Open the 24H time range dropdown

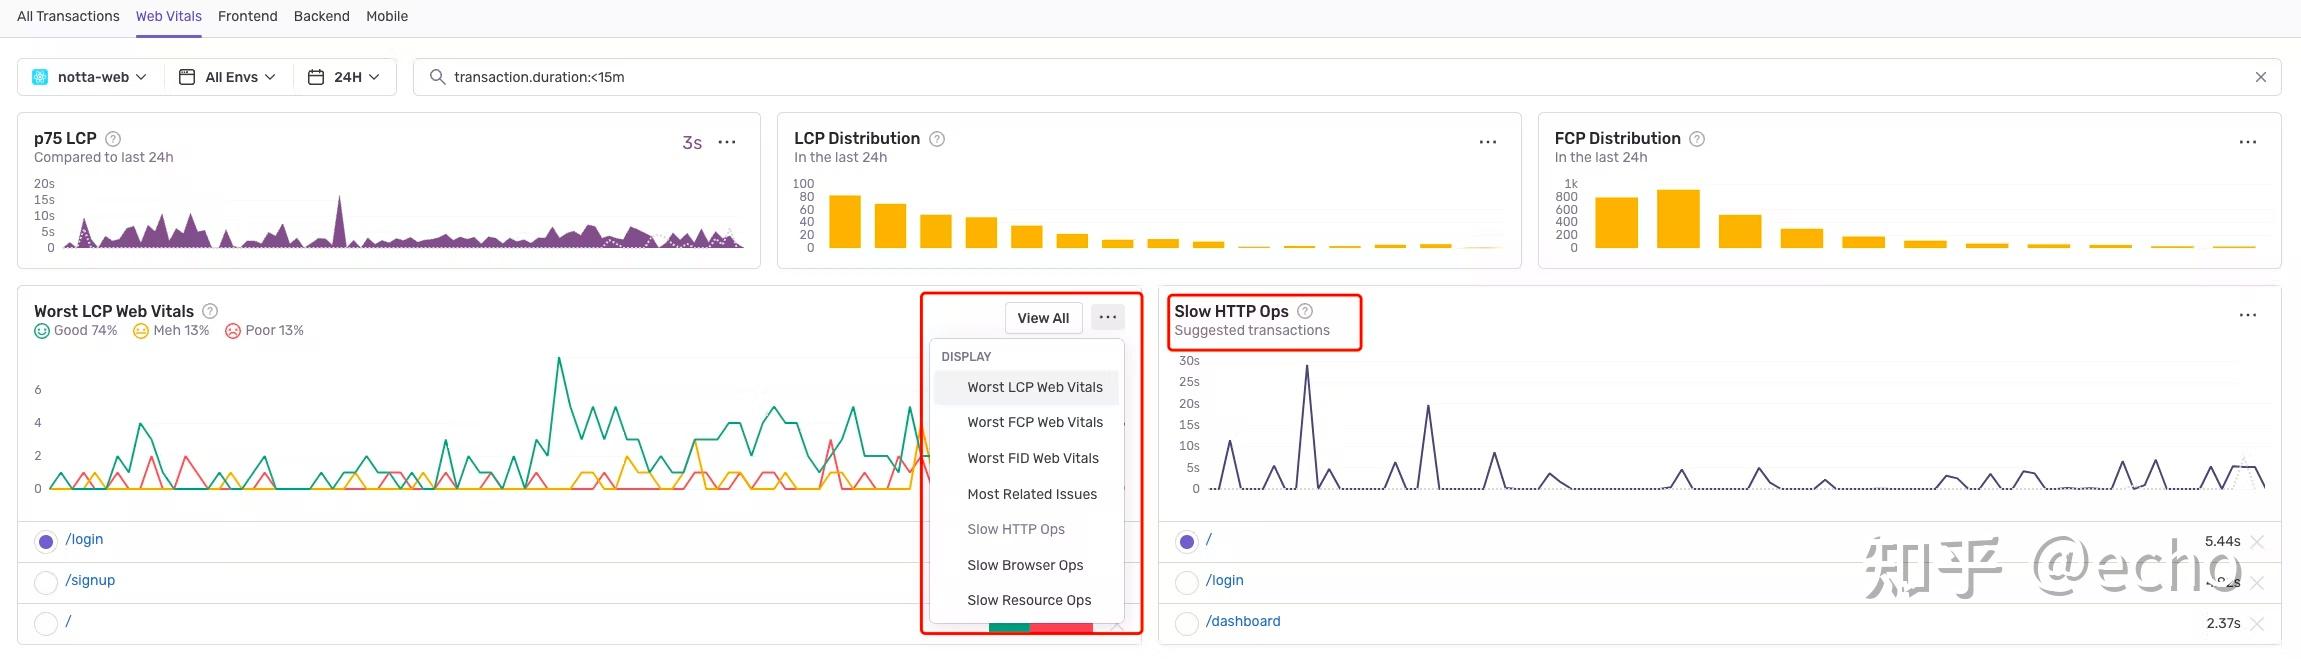coord(344,77)
